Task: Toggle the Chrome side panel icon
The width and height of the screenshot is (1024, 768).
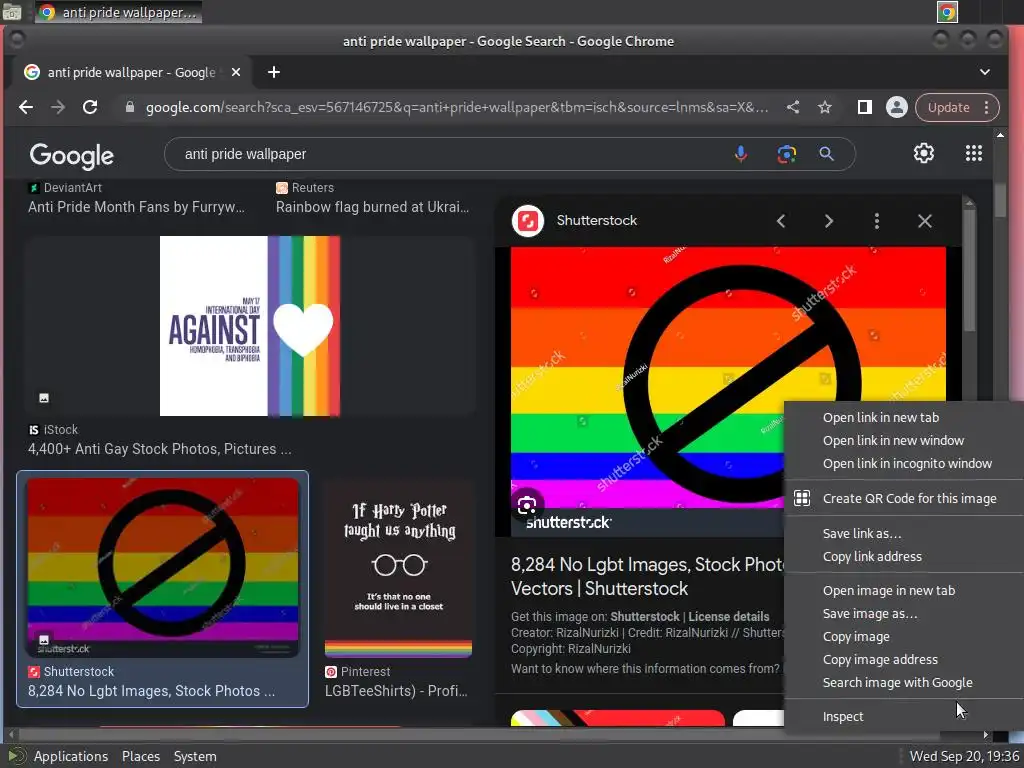Action: (864, 107)
